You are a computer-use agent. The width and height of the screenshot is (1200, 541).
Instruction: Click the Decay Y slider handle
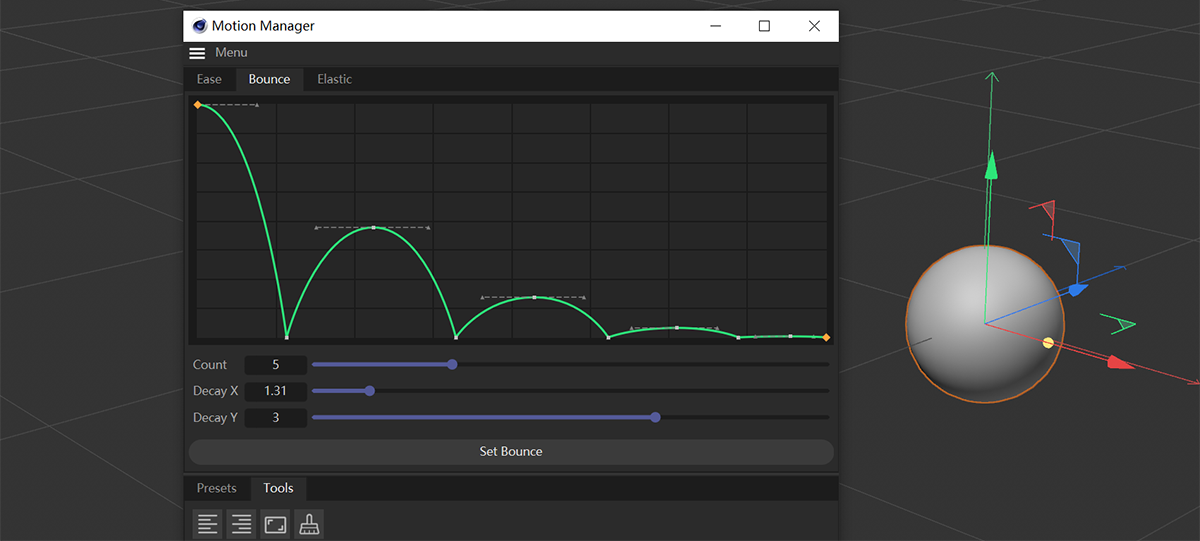655,417
